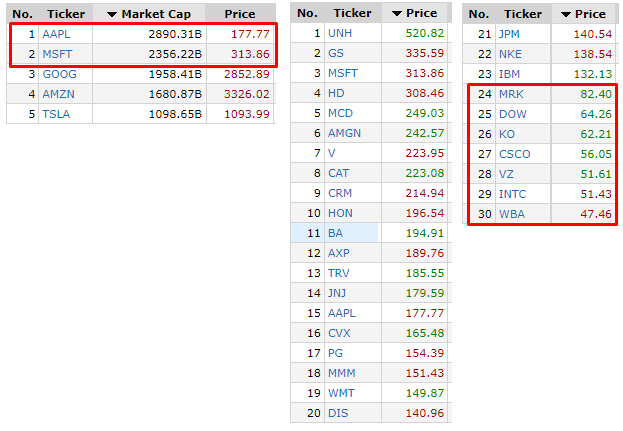623x431 pixels.
Task: Select the price 3326.02 for AMZN
Action: pyautogui.click(x=247, y=94)
